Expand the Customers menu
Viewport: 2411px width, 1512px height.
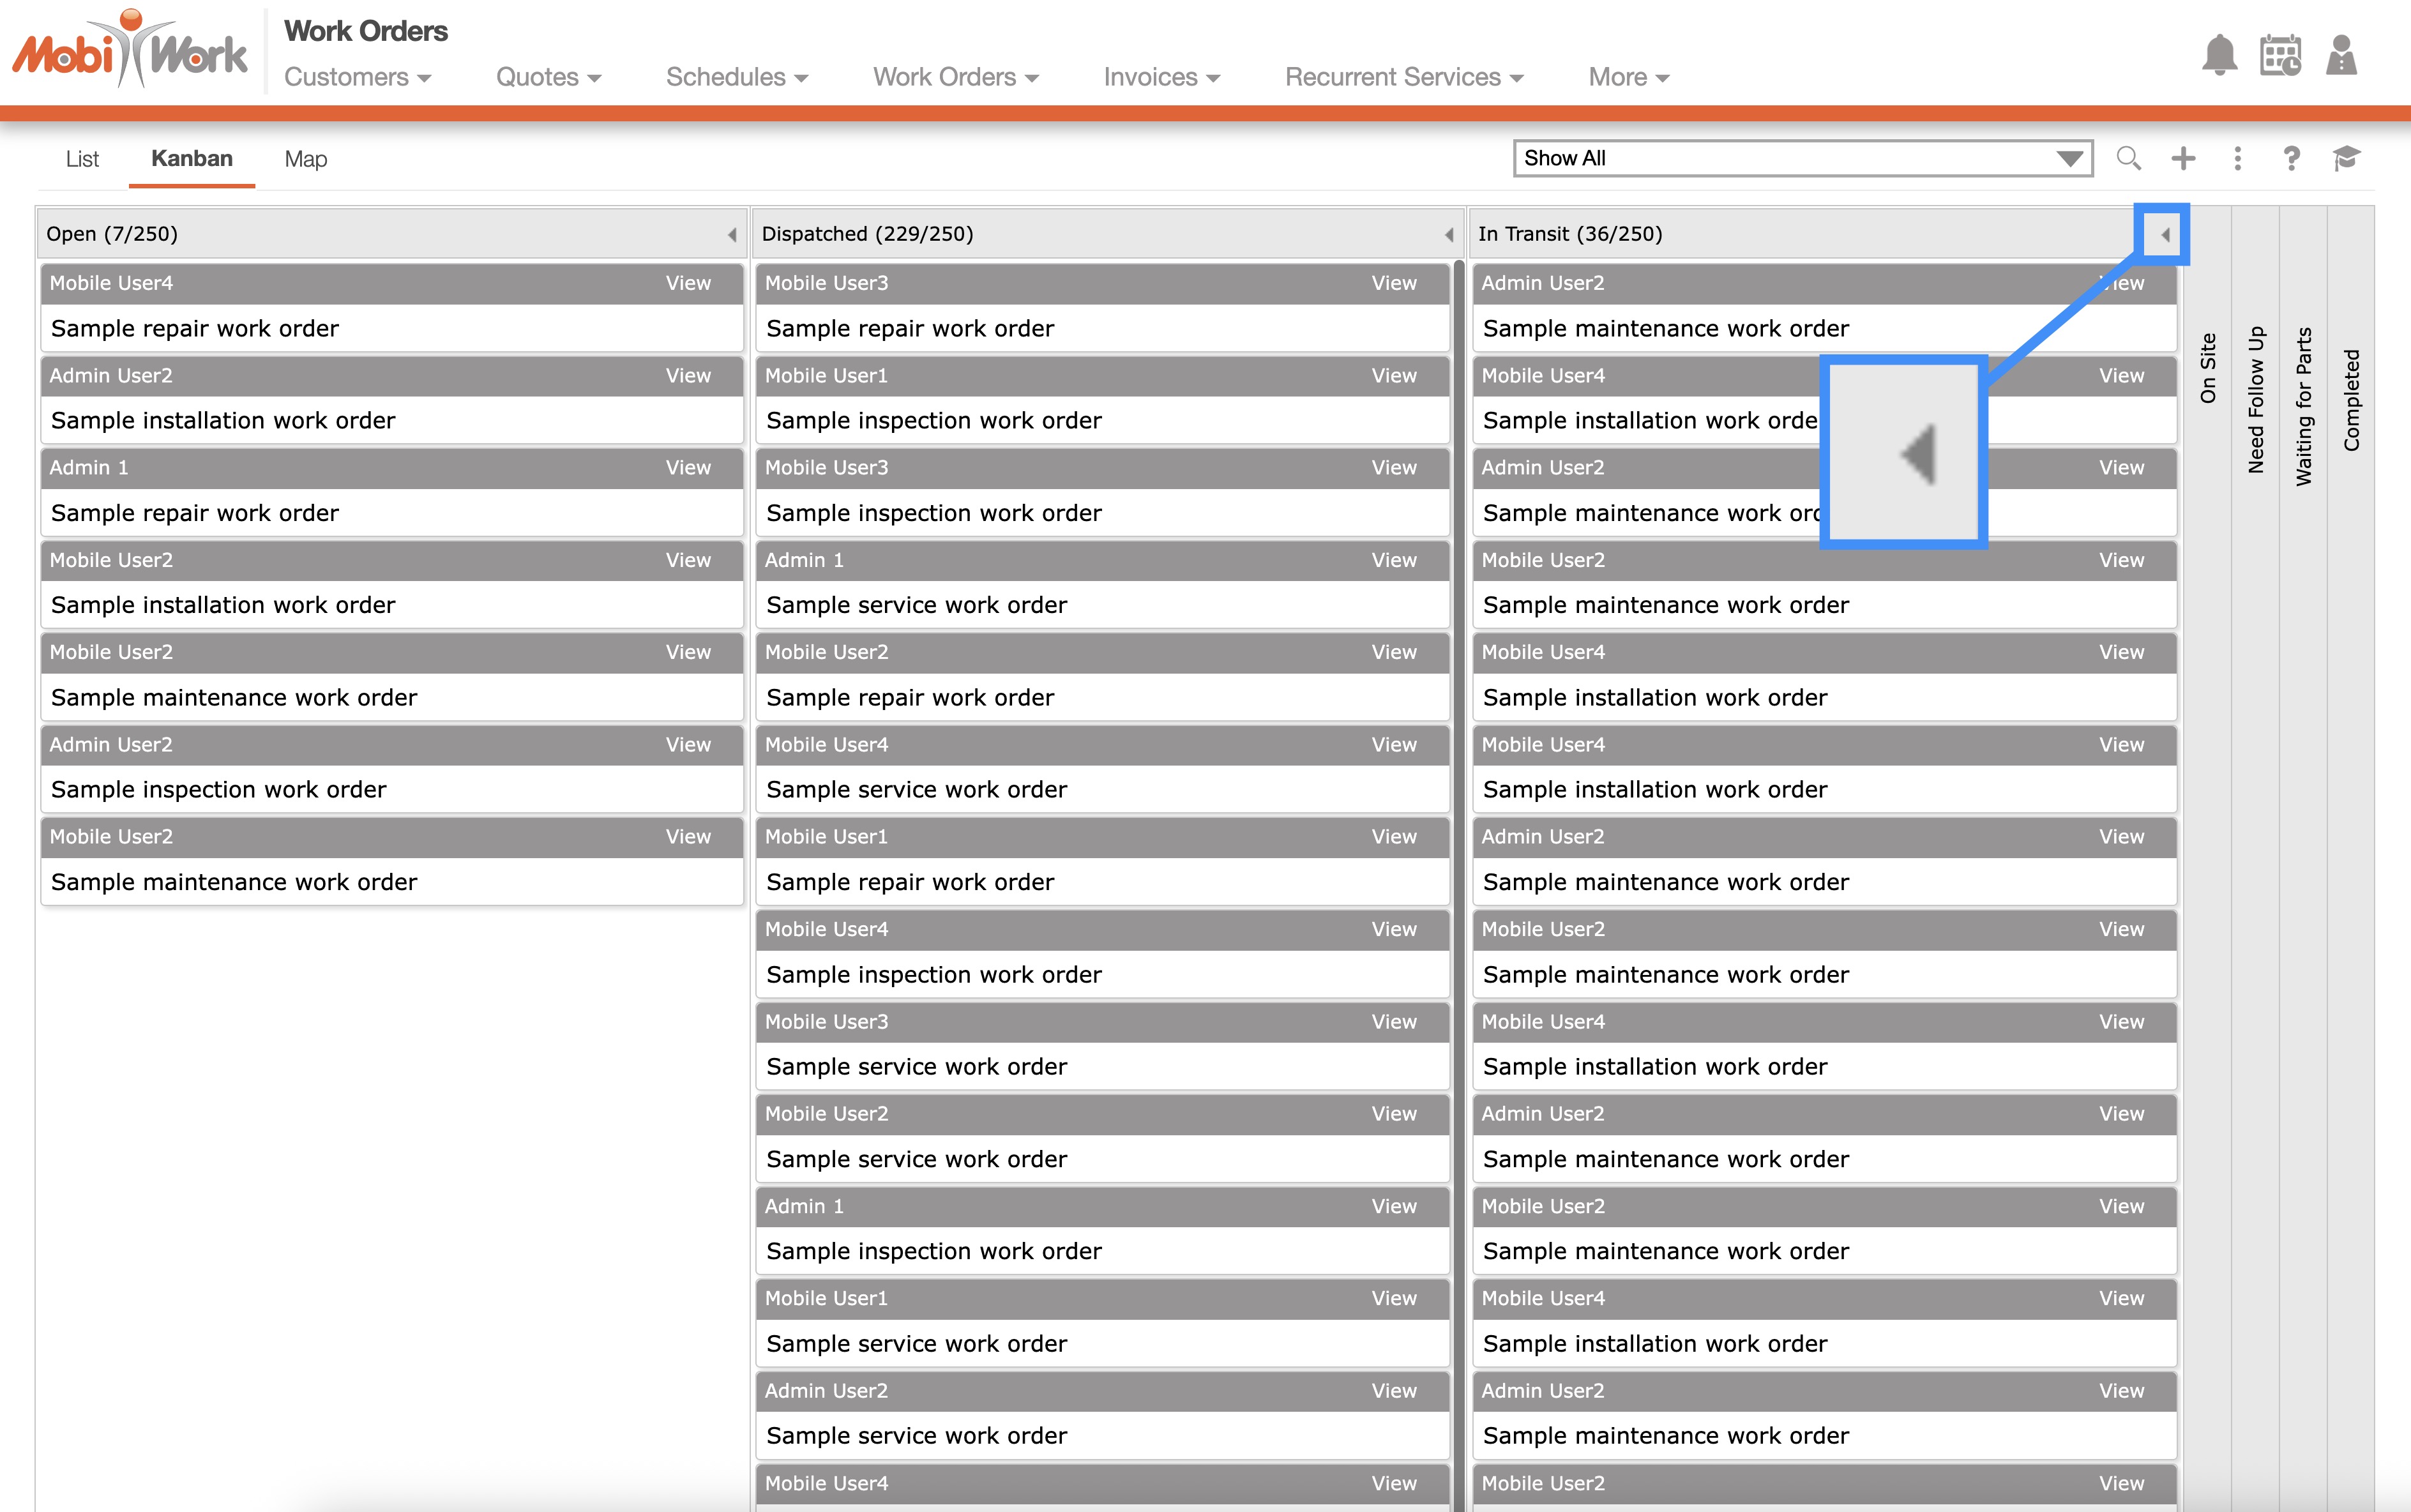tap(357, 77)
